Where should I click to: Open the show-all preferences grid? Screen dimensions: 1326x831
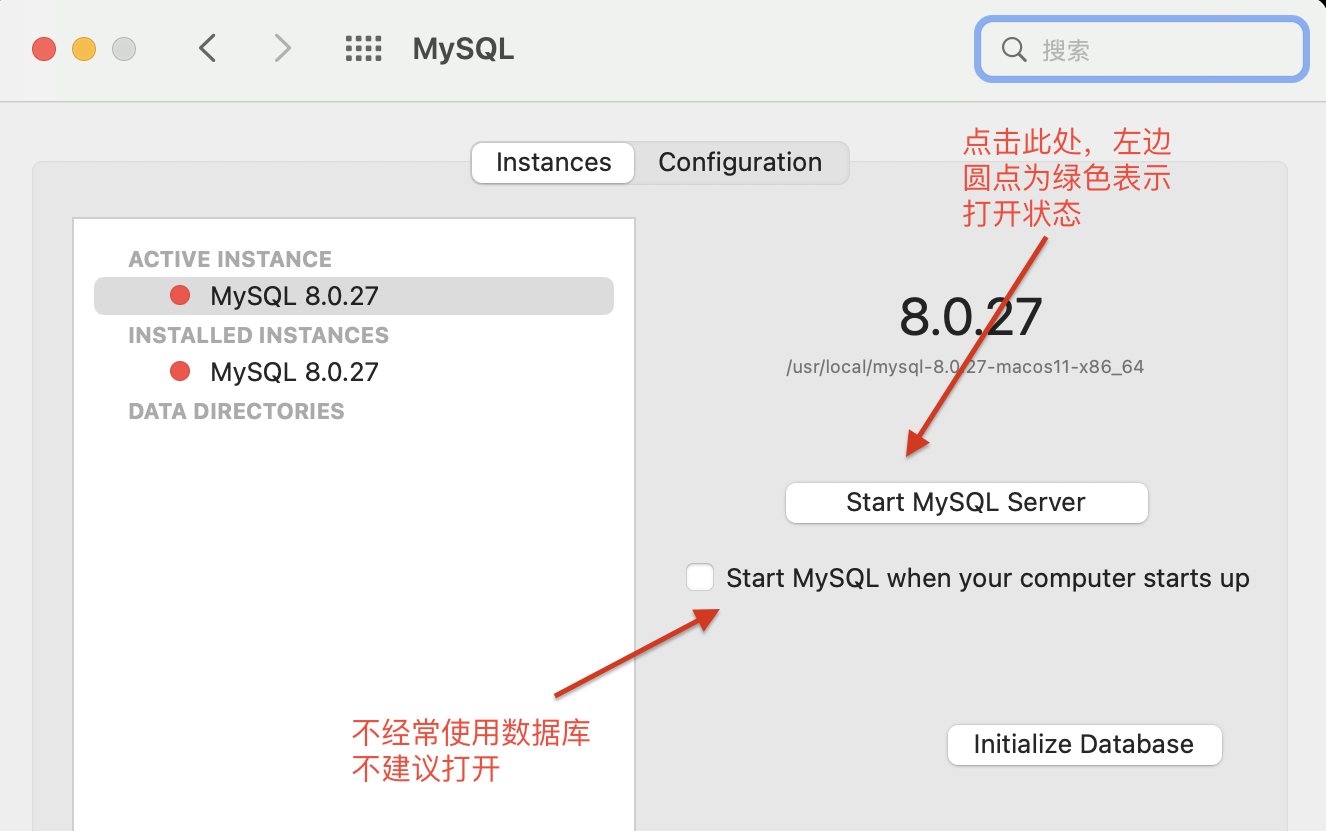point(364,48)
